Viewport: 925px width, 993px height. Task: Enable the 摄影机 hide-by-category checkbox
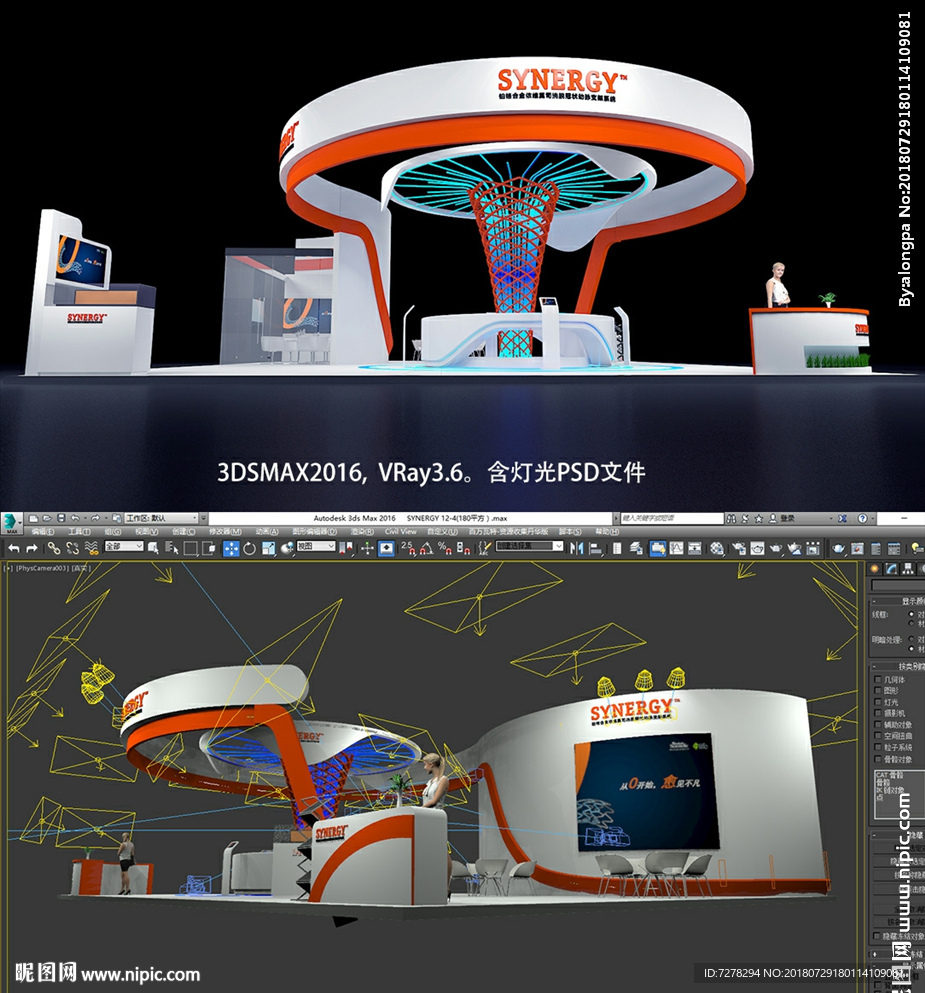tap(878, 714)
